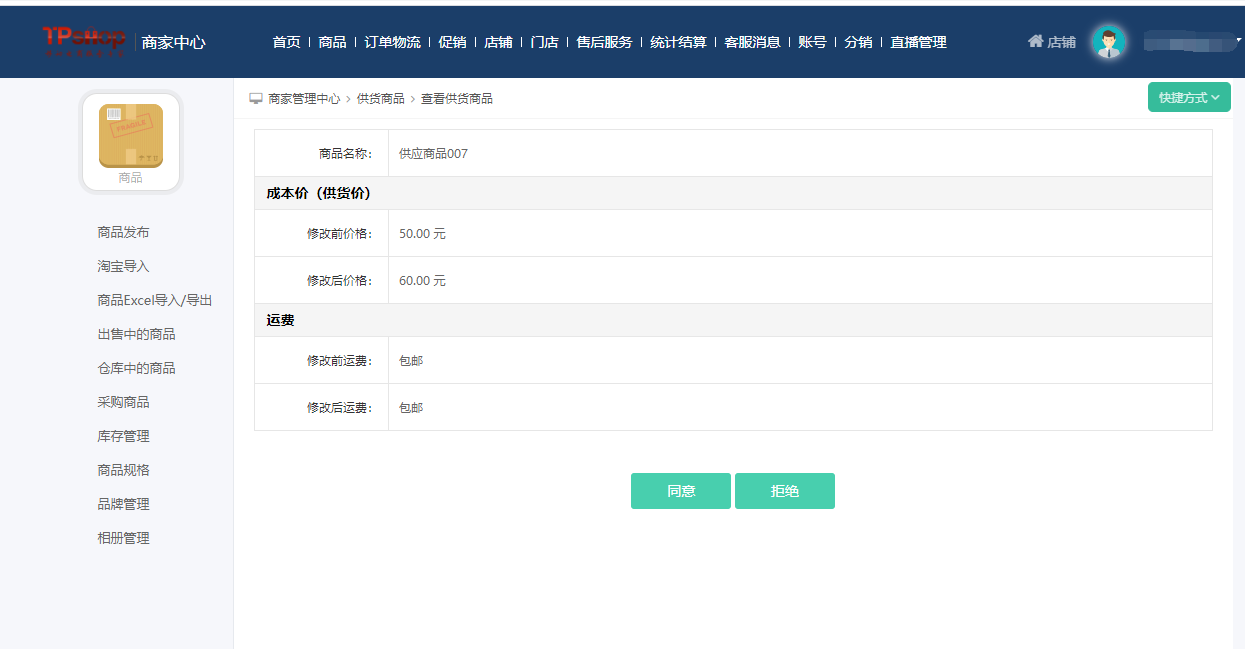Open the account dropdown arrow
This screenshot has height=649, width=1245.
tap(1238, 40)
